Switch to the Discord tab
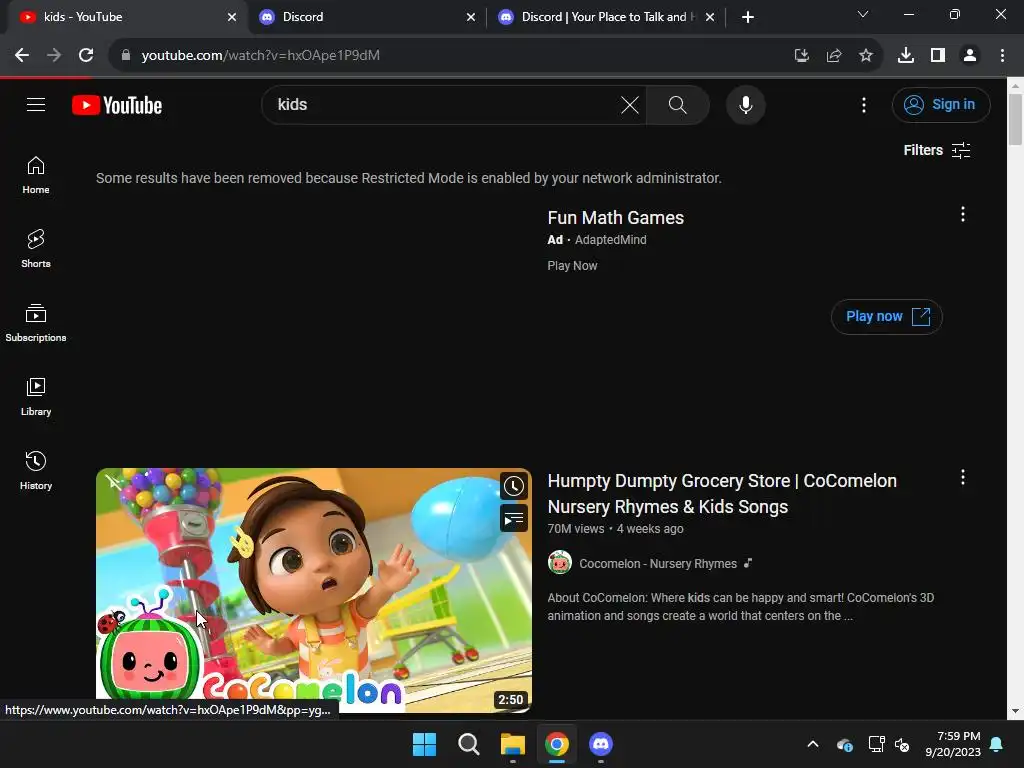Screen dimensions: 1024x768 [366, 17]
